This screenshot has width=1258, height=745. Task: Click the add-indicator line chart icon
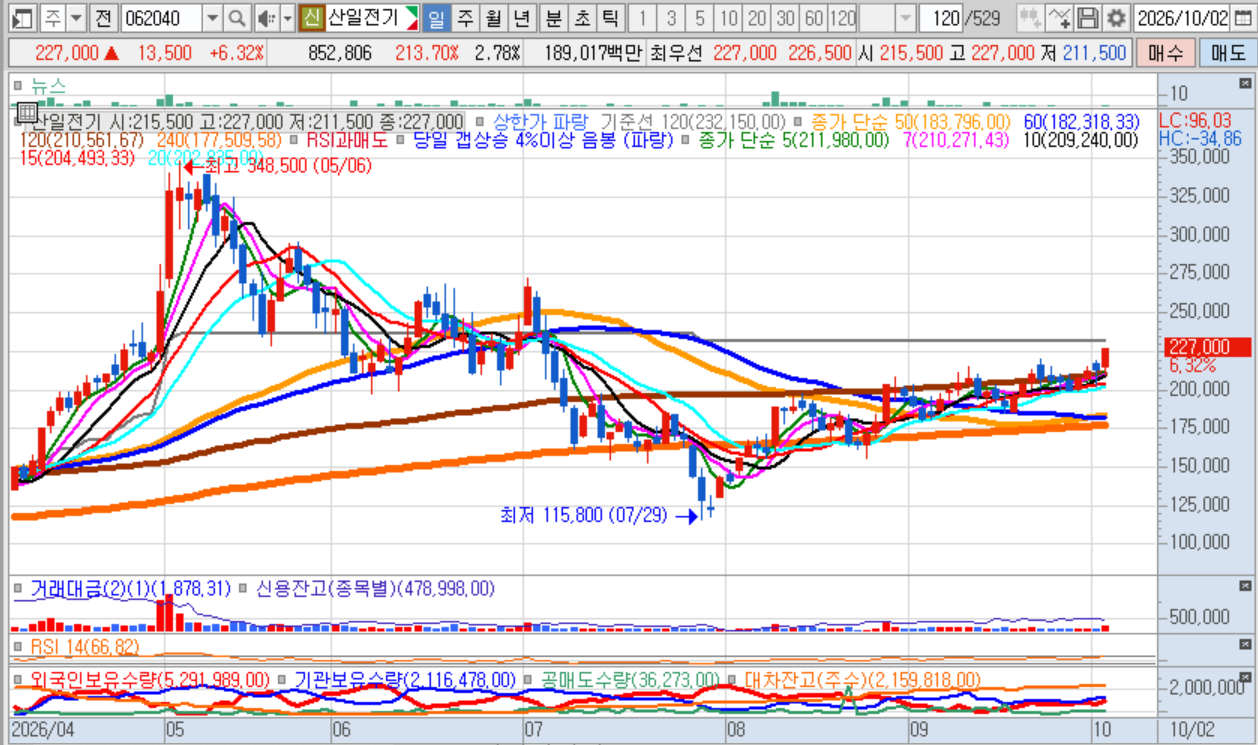(x=1060, y=18)
